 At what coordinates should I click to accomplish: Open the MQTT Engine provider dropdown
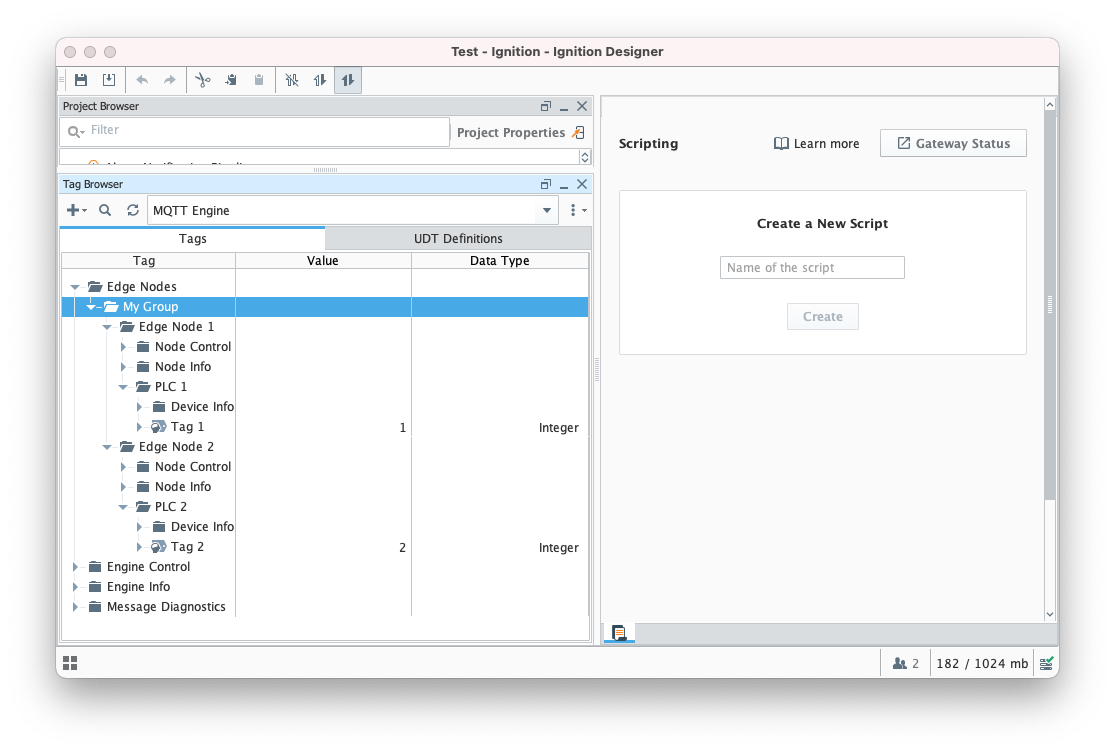(547, 210)
